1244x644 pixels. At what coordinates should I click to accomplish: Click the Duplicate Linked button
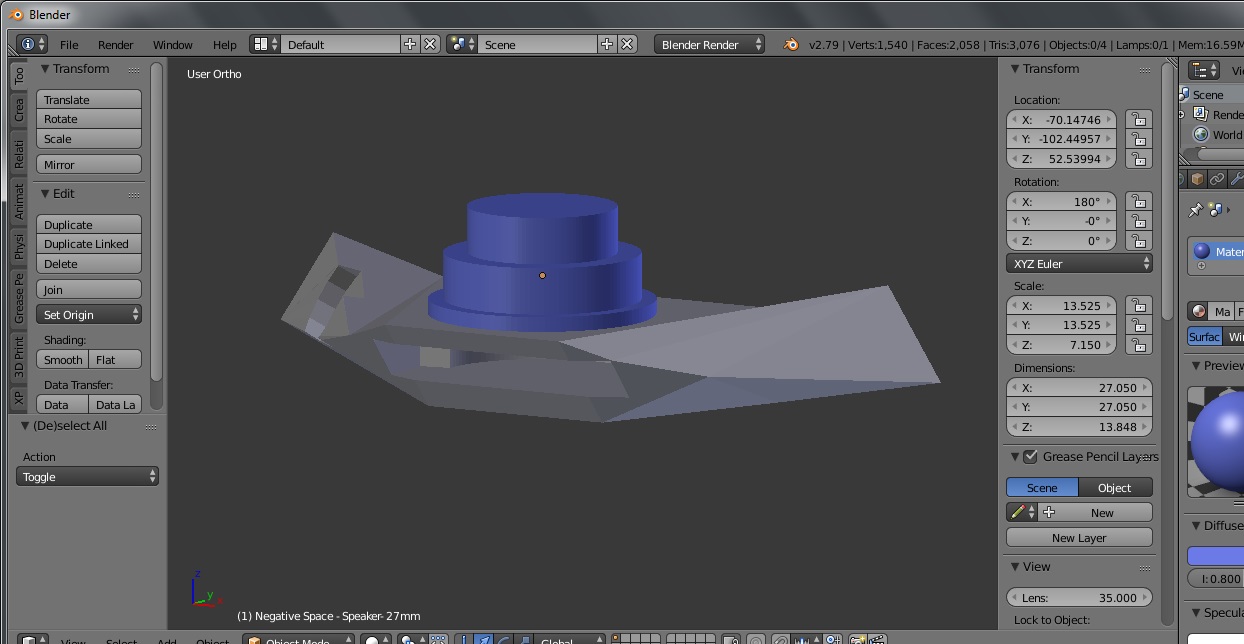pos(89,244)
